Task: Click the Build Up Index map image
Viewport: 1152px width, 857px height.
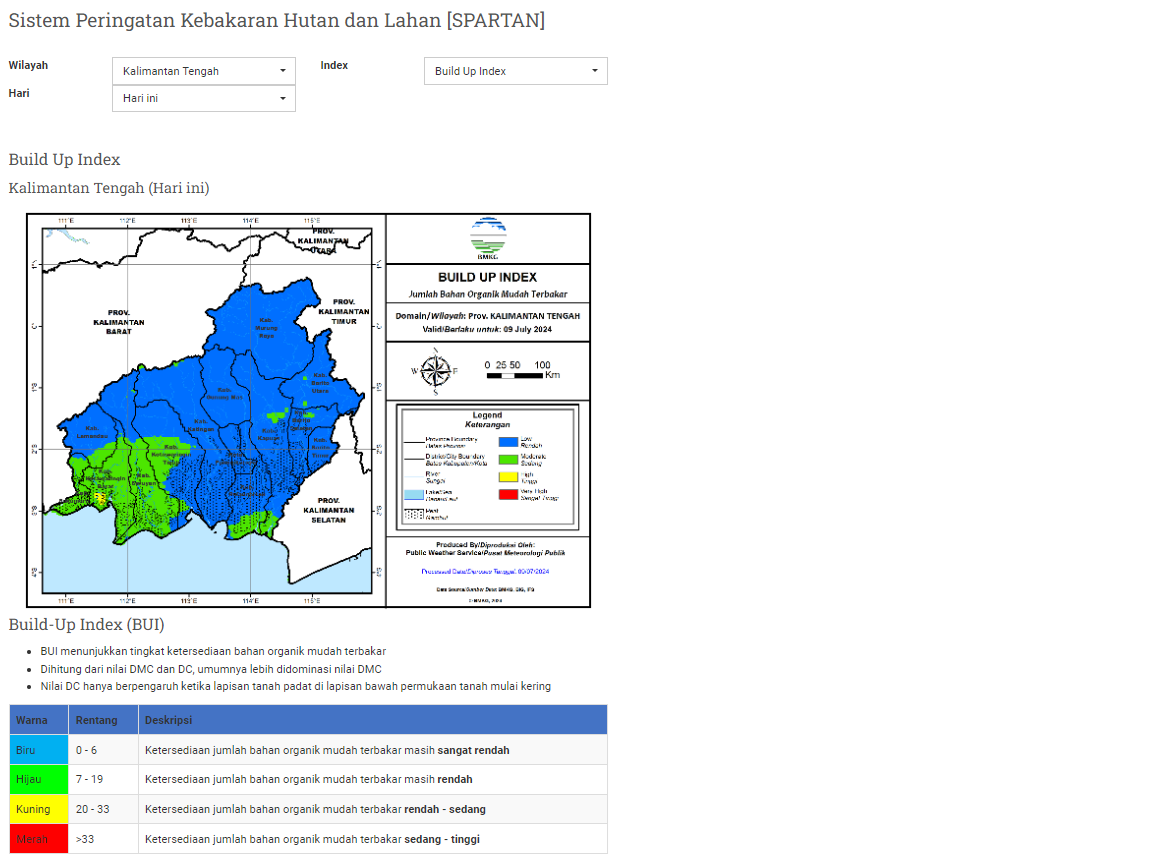Action: coord(309,410)
